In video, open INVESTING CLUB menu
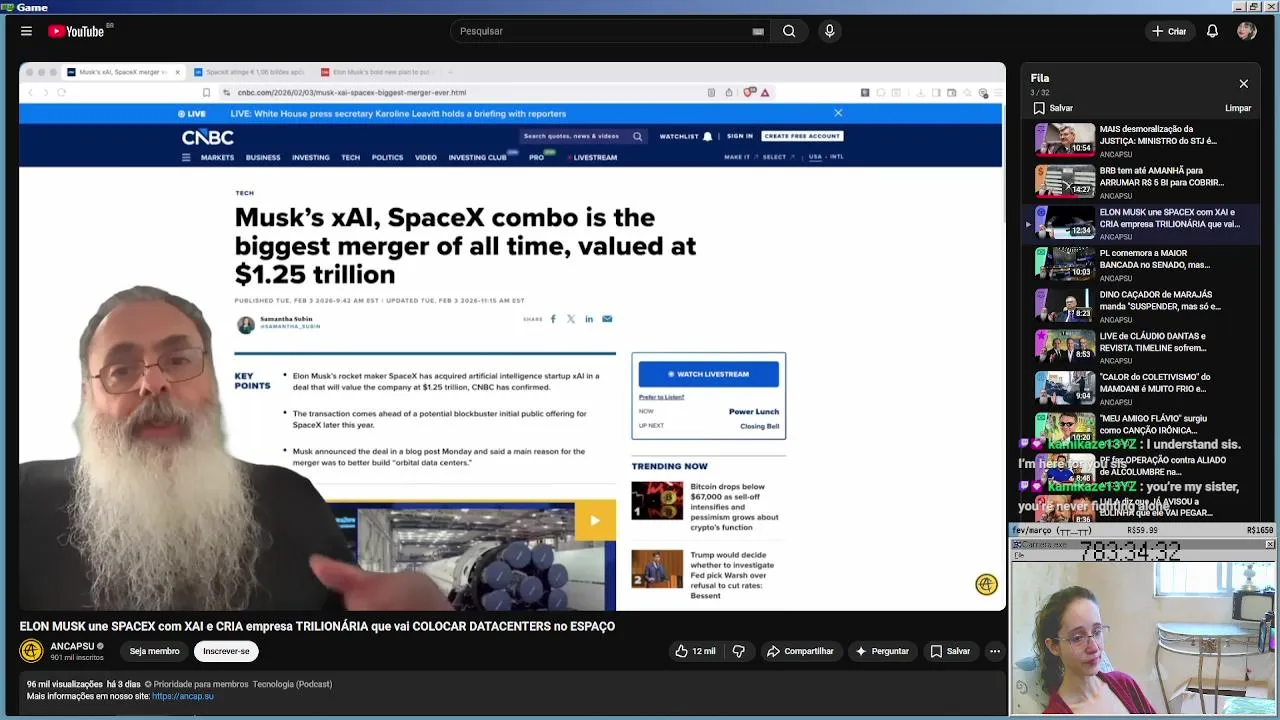Viewport: 1280px width, 720px height. 477,157
